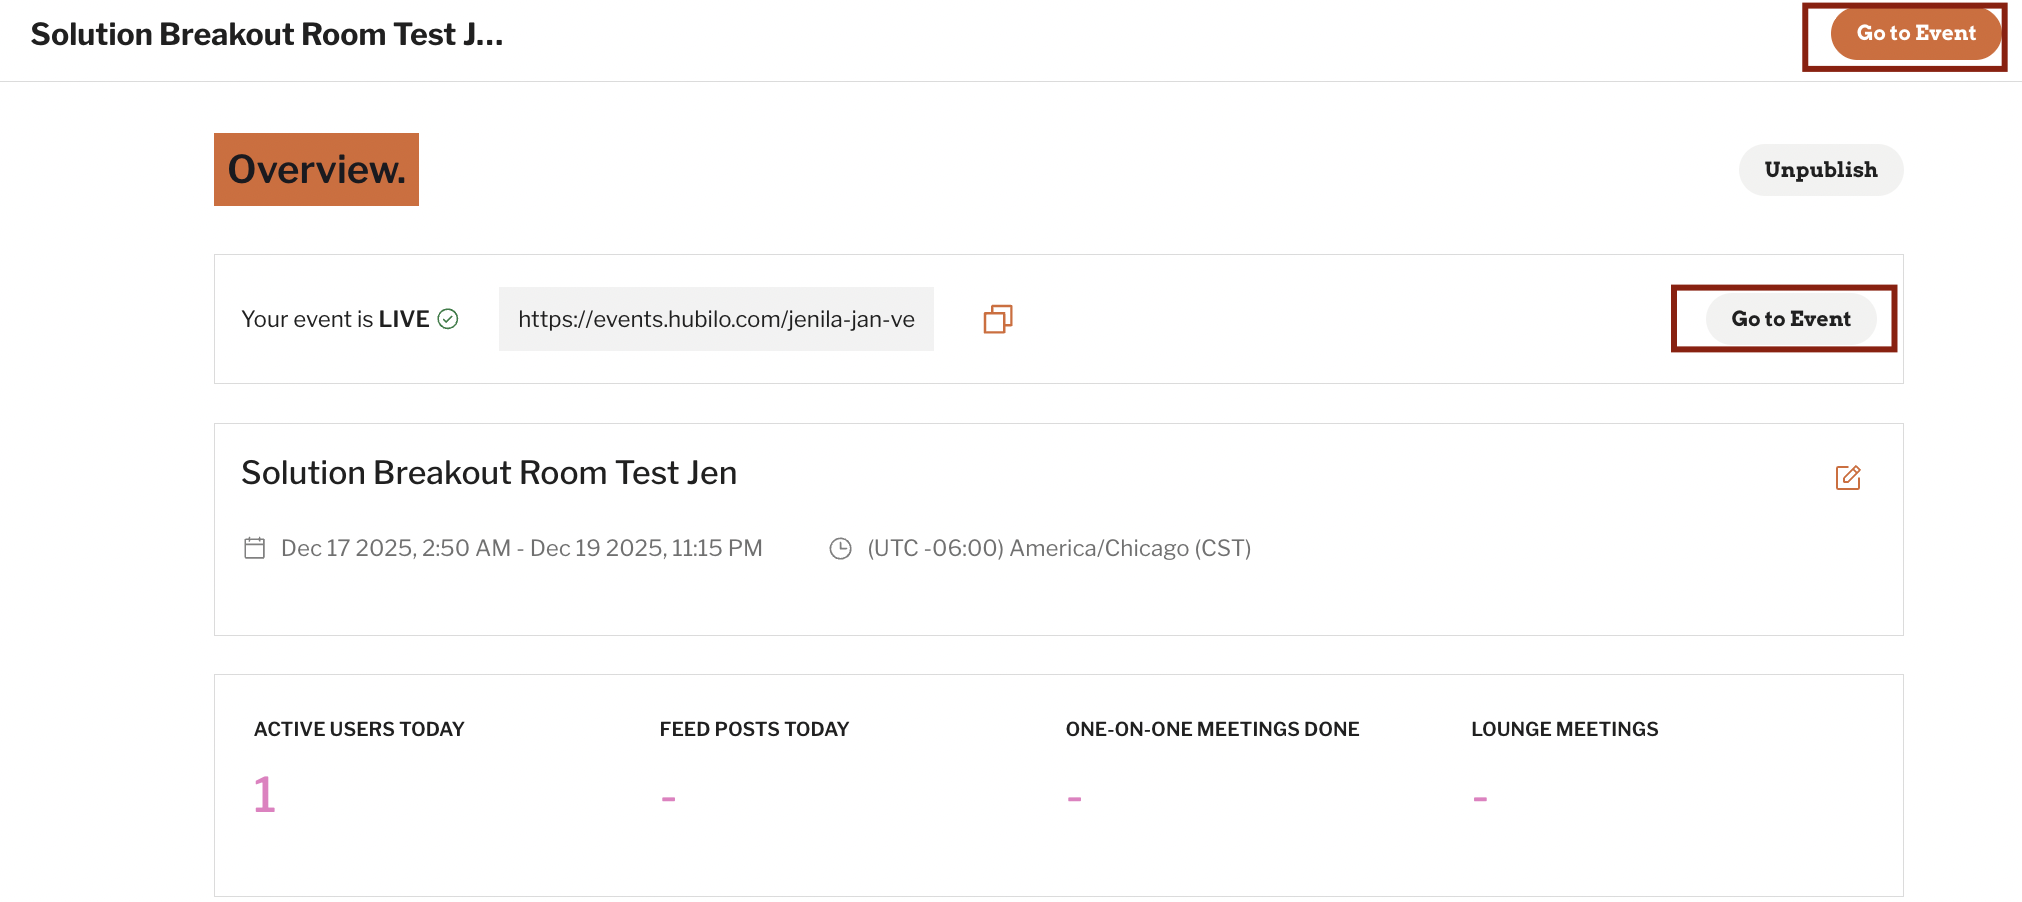
Task: Click the calendar icon beside event dates
Action: click(255, 548)
